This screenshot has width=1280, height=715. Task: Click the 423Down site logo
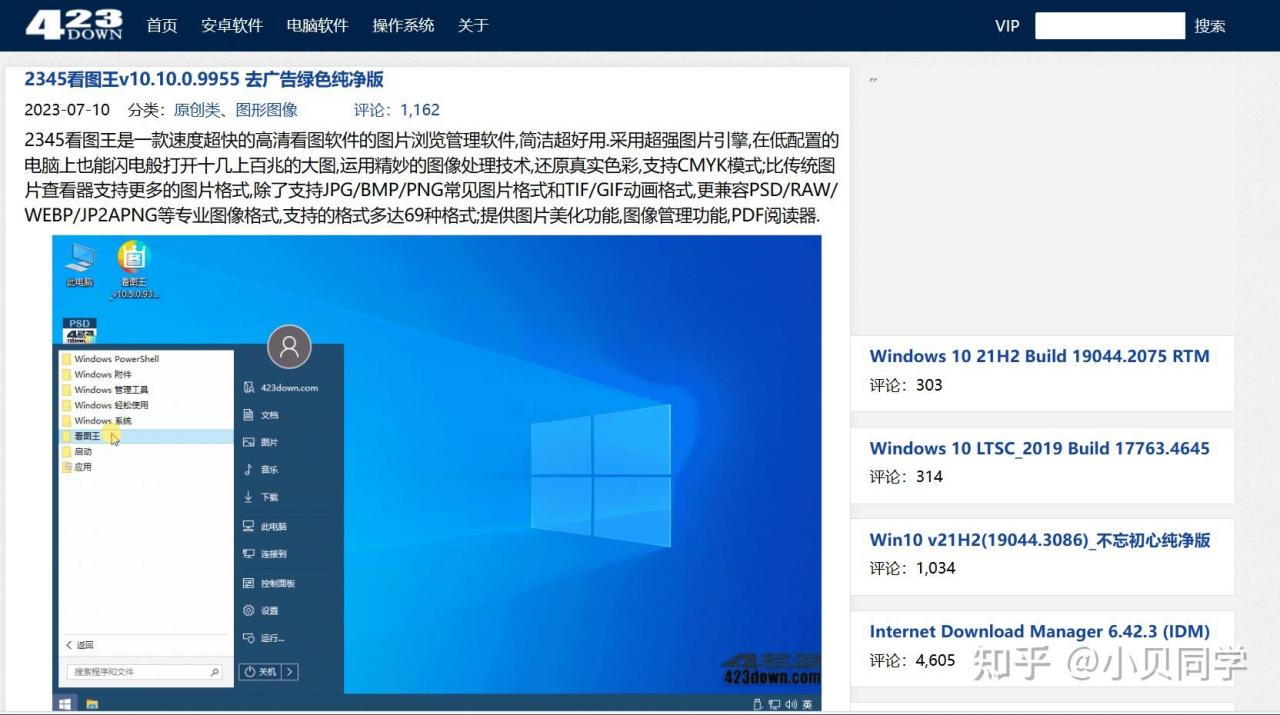(74, 25)
